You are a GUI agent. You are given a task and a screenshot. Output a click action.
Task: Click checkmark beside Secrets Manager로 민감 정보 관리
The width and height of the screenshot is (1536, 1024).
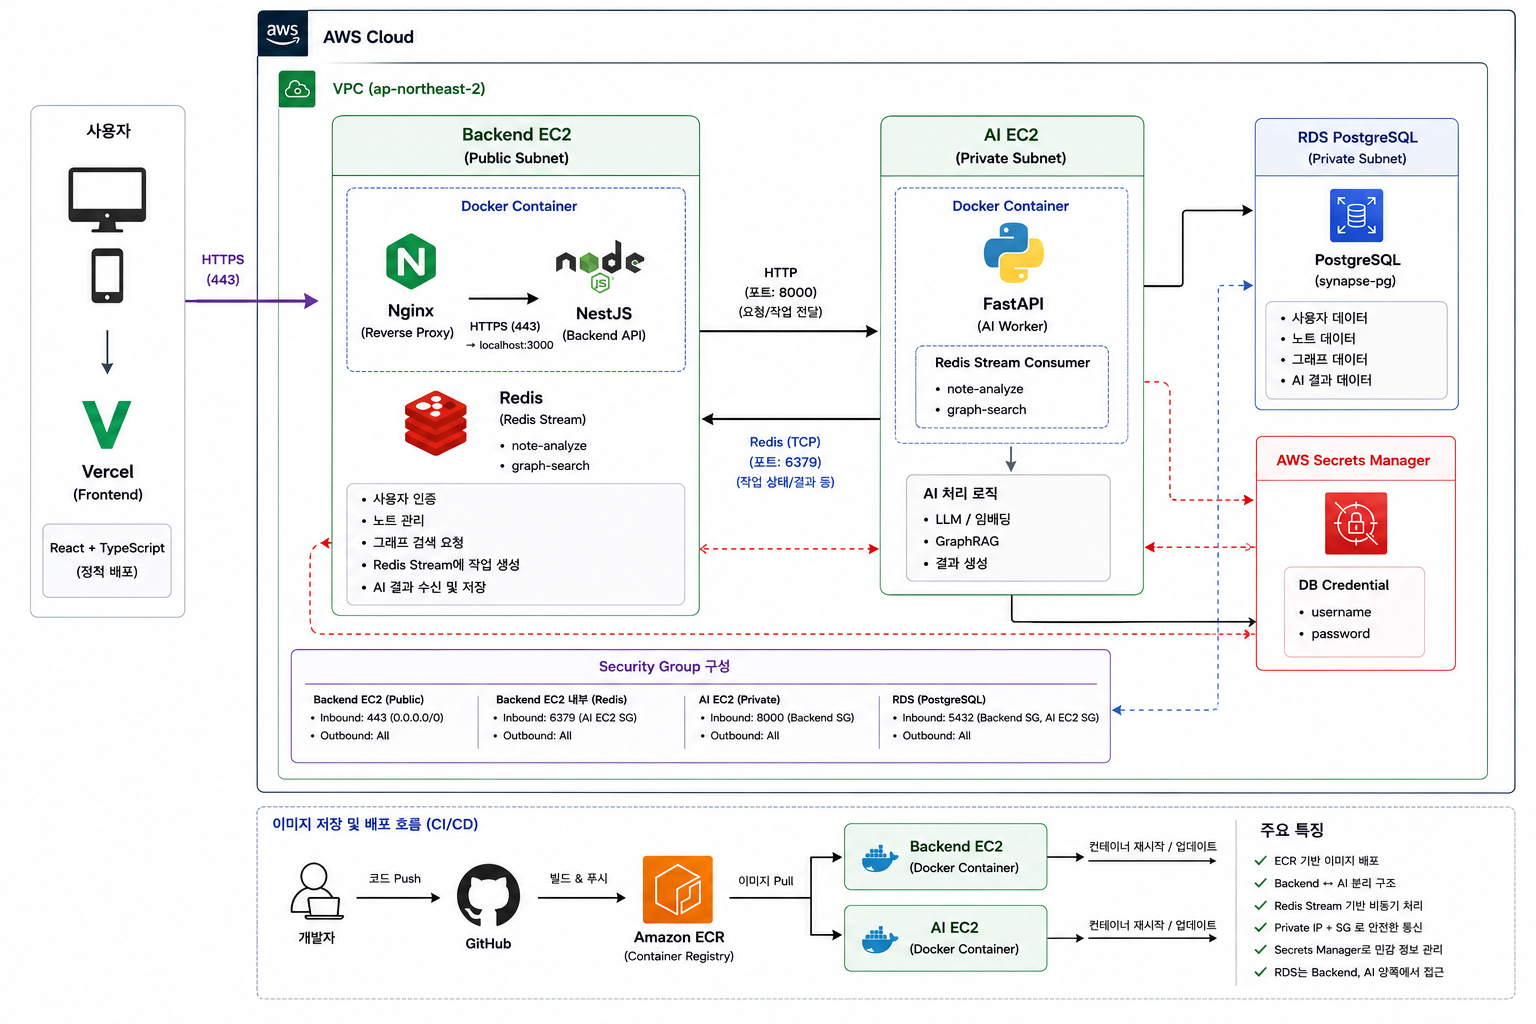coord(1260,949)
